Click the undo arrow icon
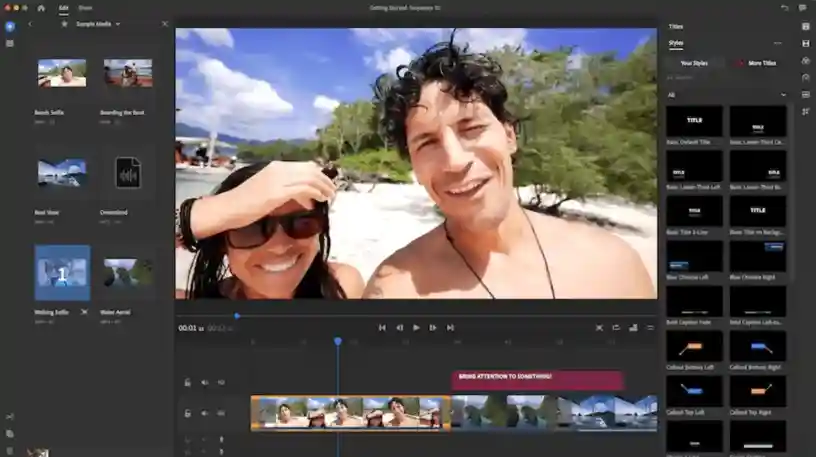Image resolution: width=816 pixels, height=457 pixels. coord(784,8)
